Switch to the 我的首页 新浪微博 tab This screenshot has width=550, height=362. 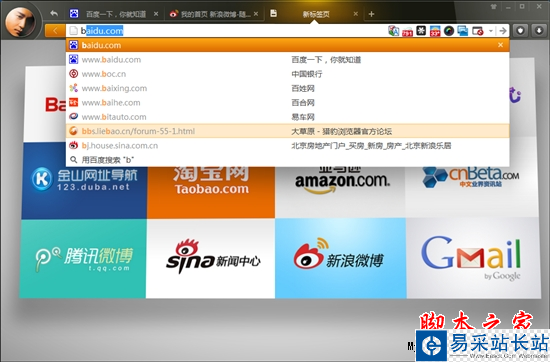pos(214,14)
